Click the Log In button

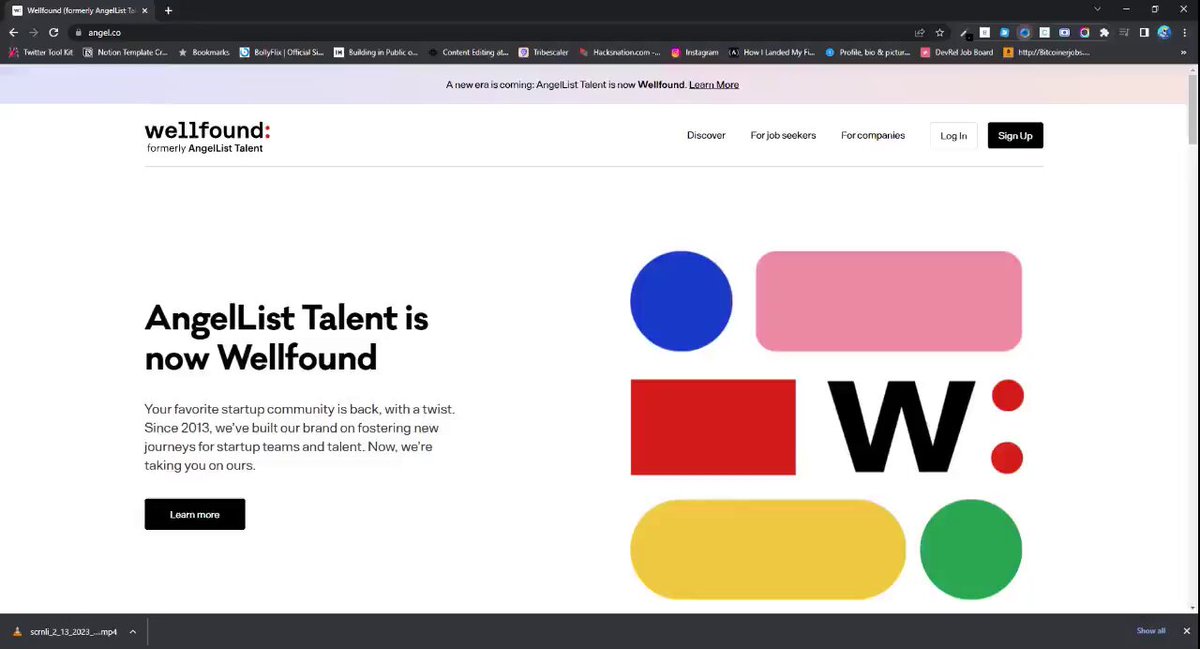(x=953, y=136)
